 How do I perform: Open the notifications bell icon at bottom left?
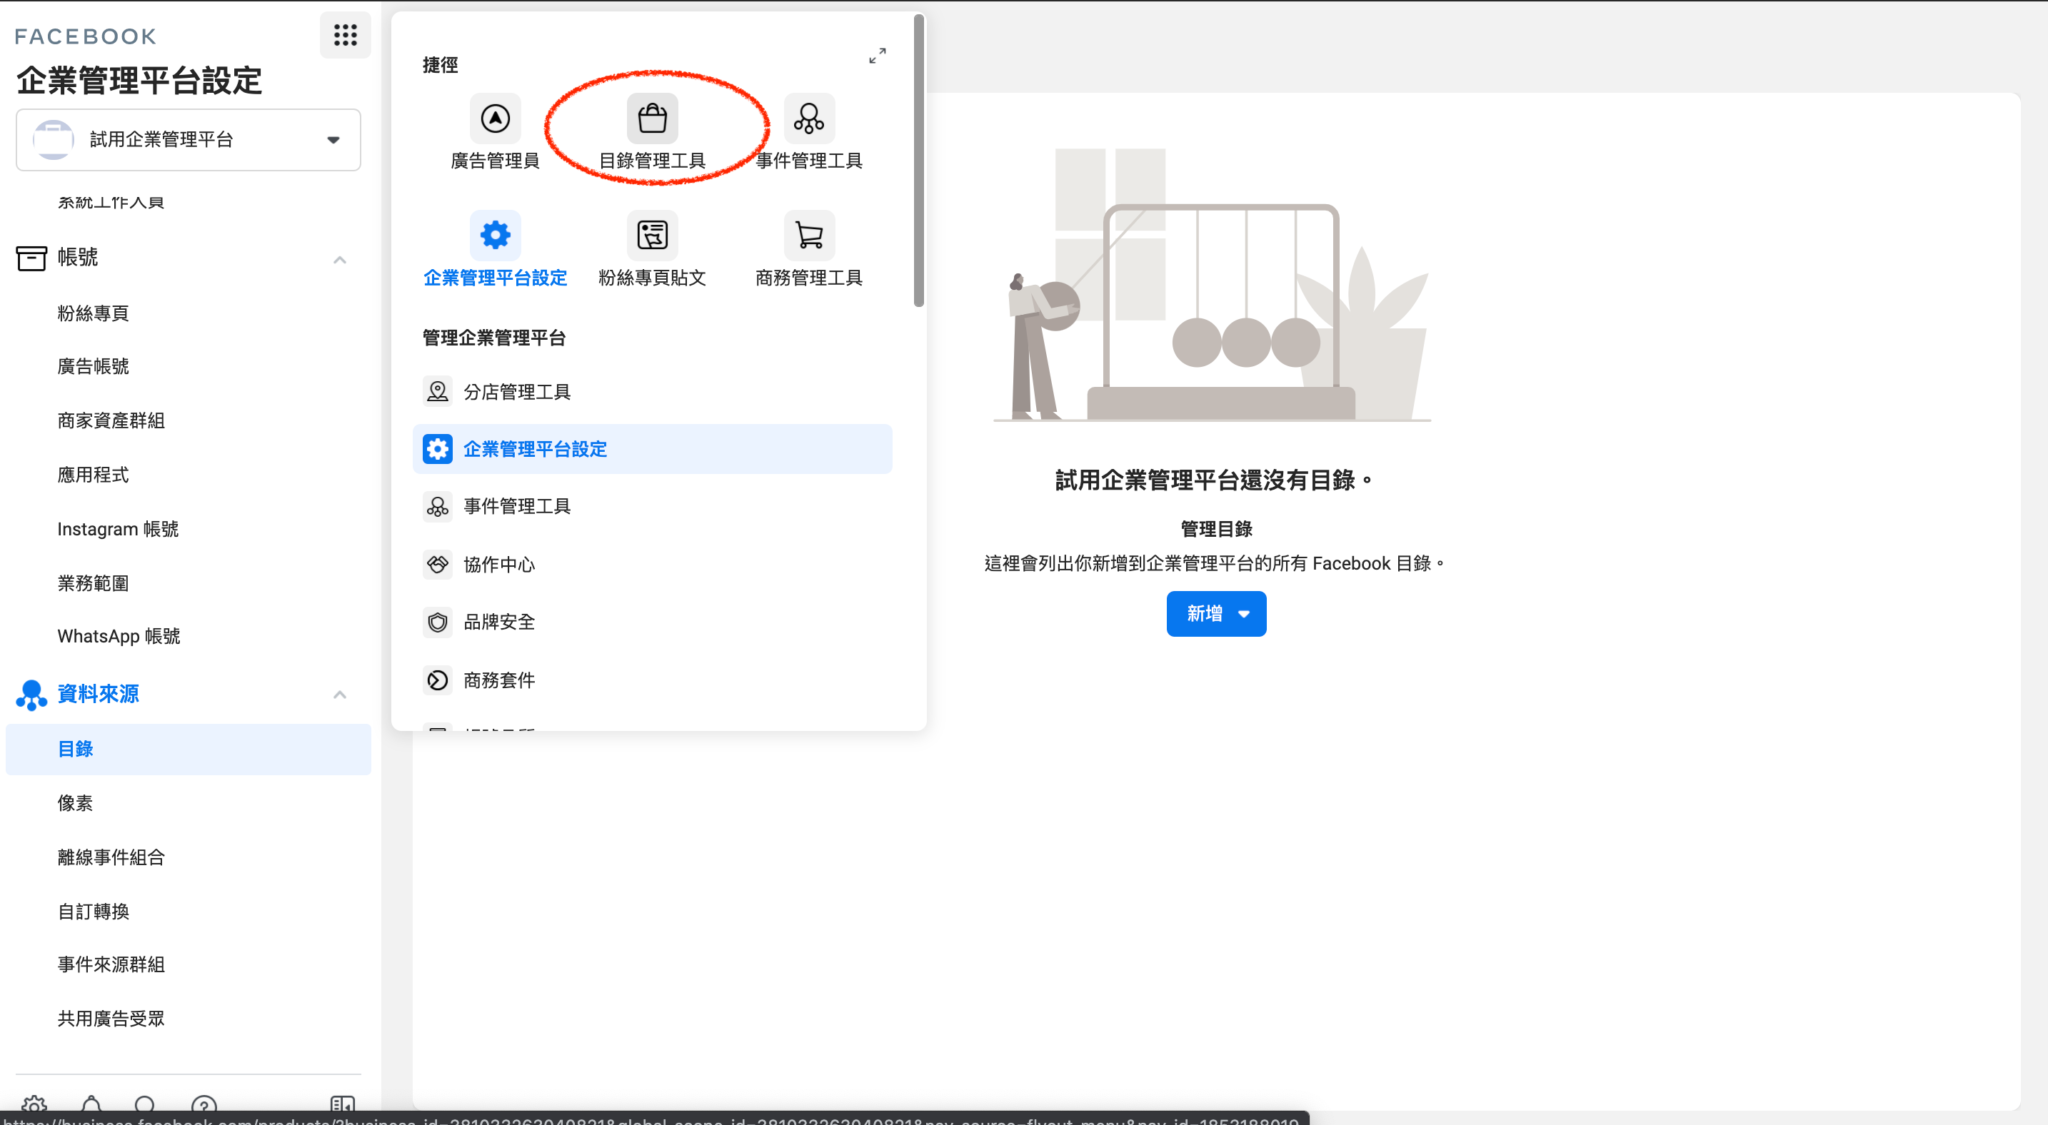click(90, 1106)
